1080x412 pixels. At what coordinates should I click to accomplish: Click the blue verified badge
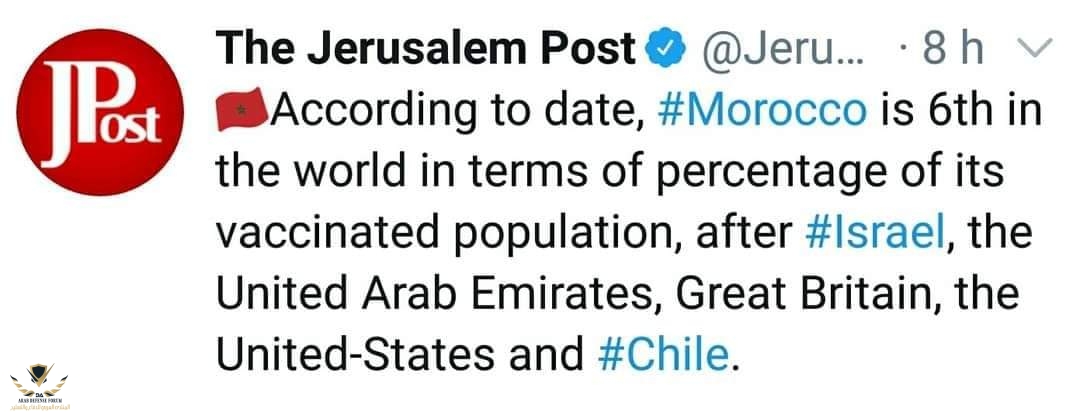(665, 50)
